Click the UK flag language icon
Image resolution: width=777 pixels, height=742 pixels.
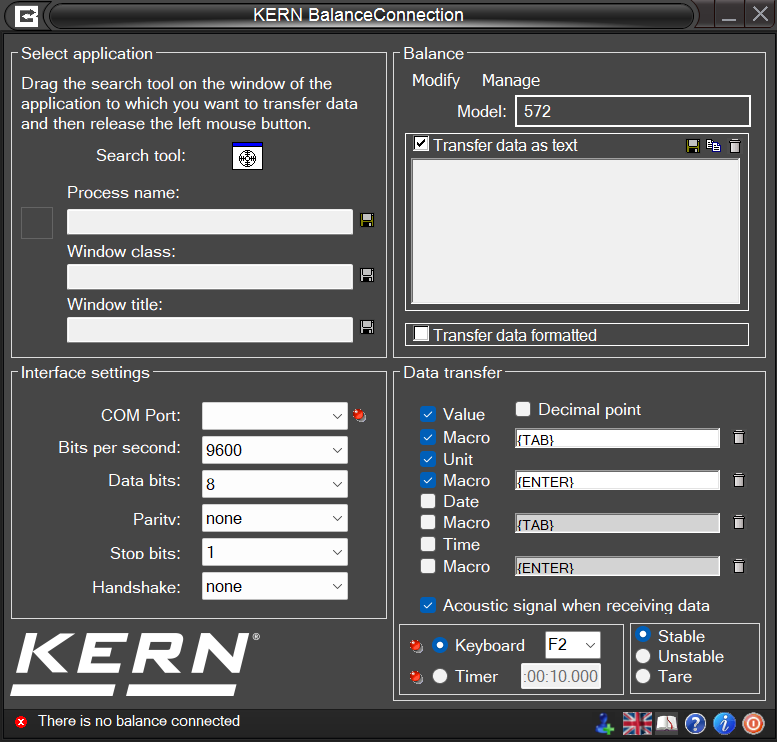637,724
